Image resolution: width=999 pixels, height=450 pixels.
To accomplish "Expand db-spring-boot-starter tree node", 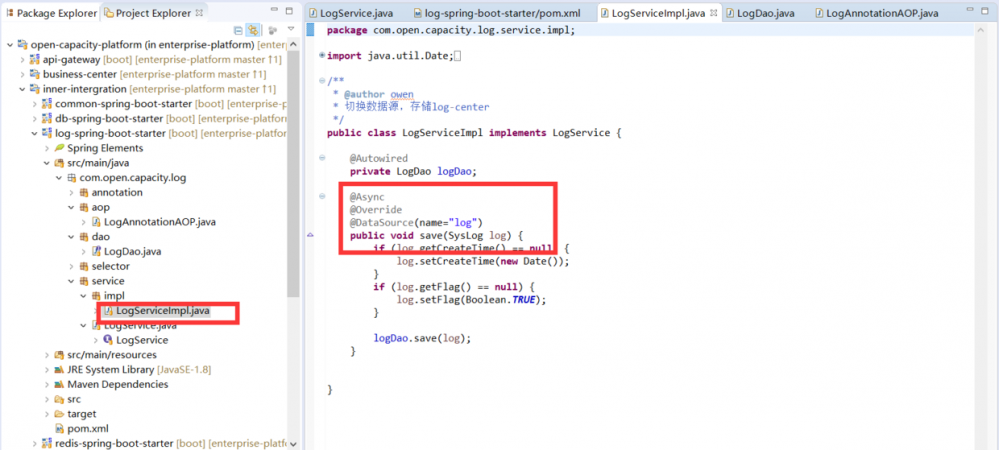I will pyautogui.click(x=34, y=119).
